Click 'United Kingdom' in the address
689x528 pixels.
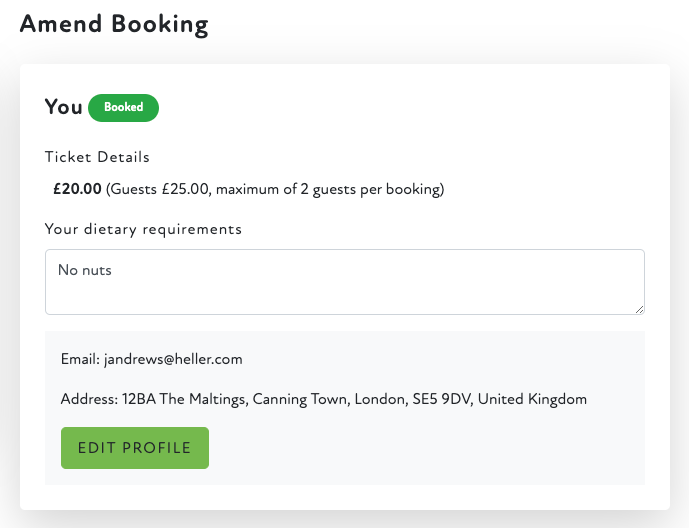[x=533, y=399]
